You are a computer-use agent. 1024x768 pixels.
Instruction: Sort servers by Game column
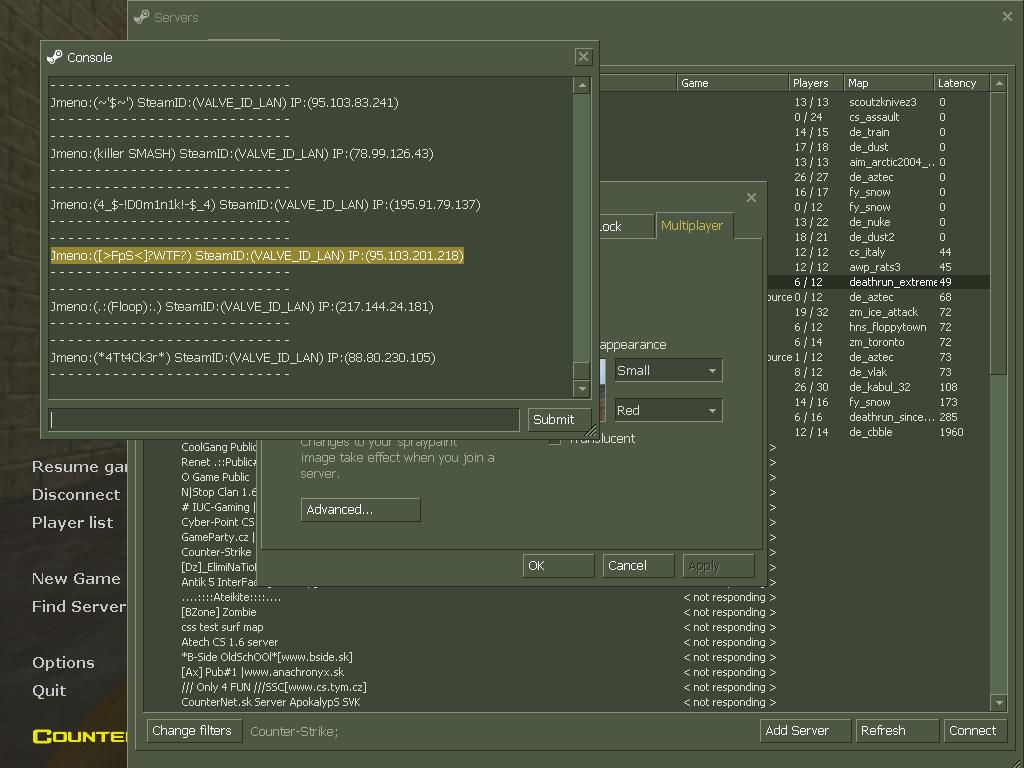click(732, 83)
